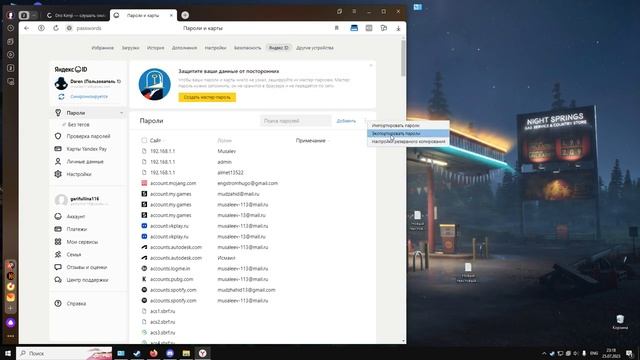Open the three-dots menu next to Добавить
The height and width of the screenshot is (360, 640).
pyautogui.click(x=365, y=121)
